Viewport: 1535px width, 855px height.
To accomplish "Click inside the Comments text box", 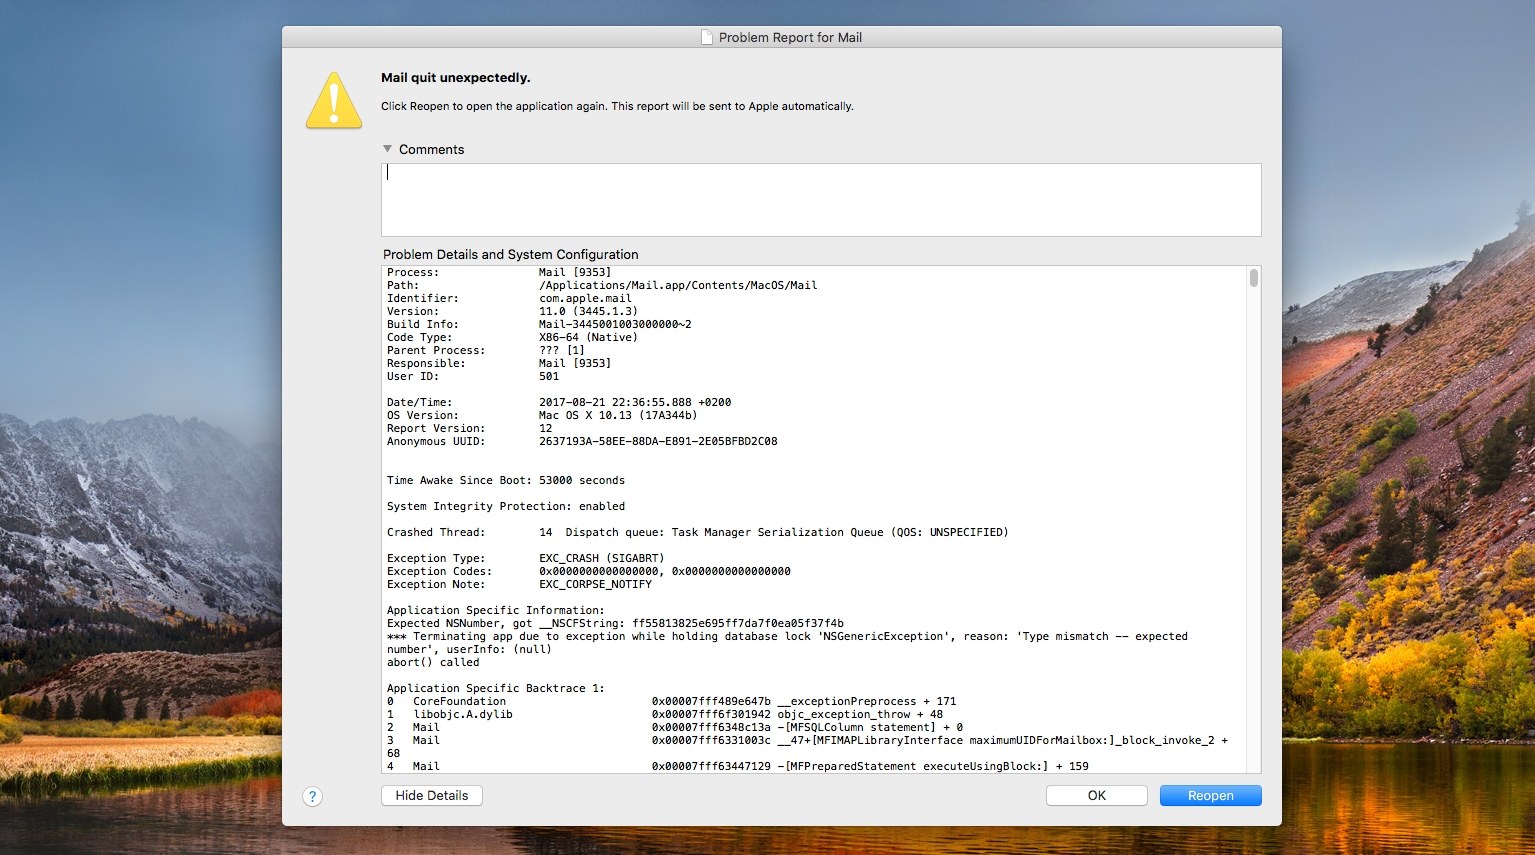I will [821, 200].
